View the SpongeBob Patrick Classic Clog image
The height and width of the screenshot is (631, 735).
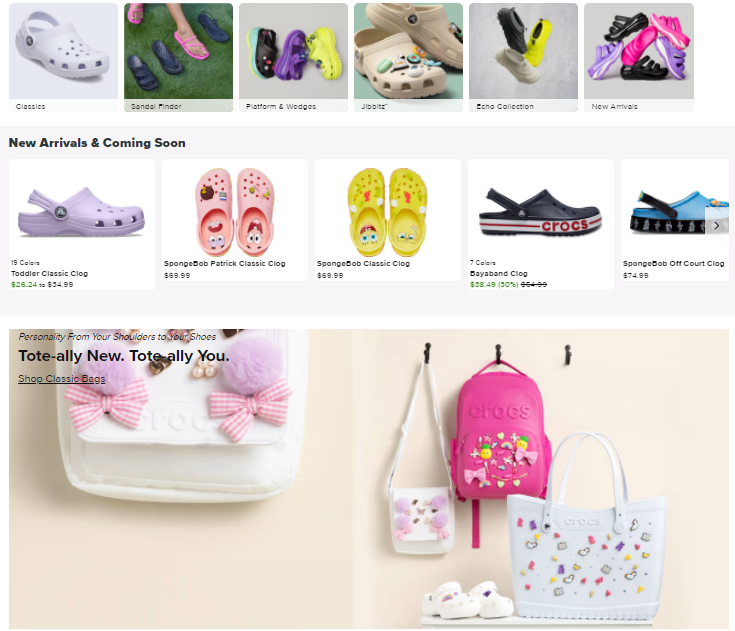coord(235,212)
